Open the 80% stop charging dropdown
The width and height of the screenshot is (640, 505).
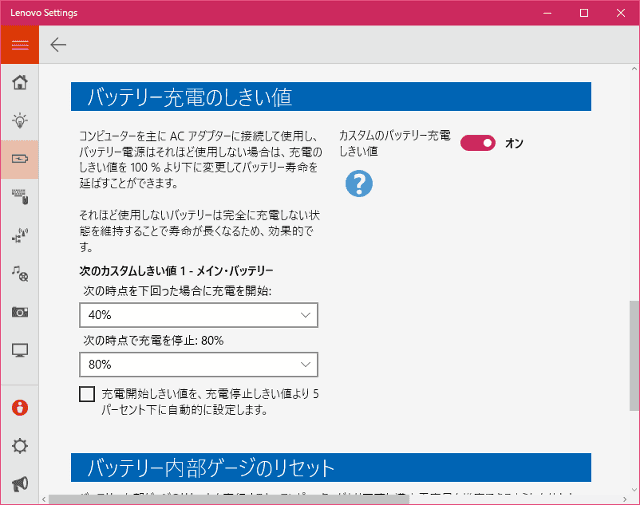198,364
